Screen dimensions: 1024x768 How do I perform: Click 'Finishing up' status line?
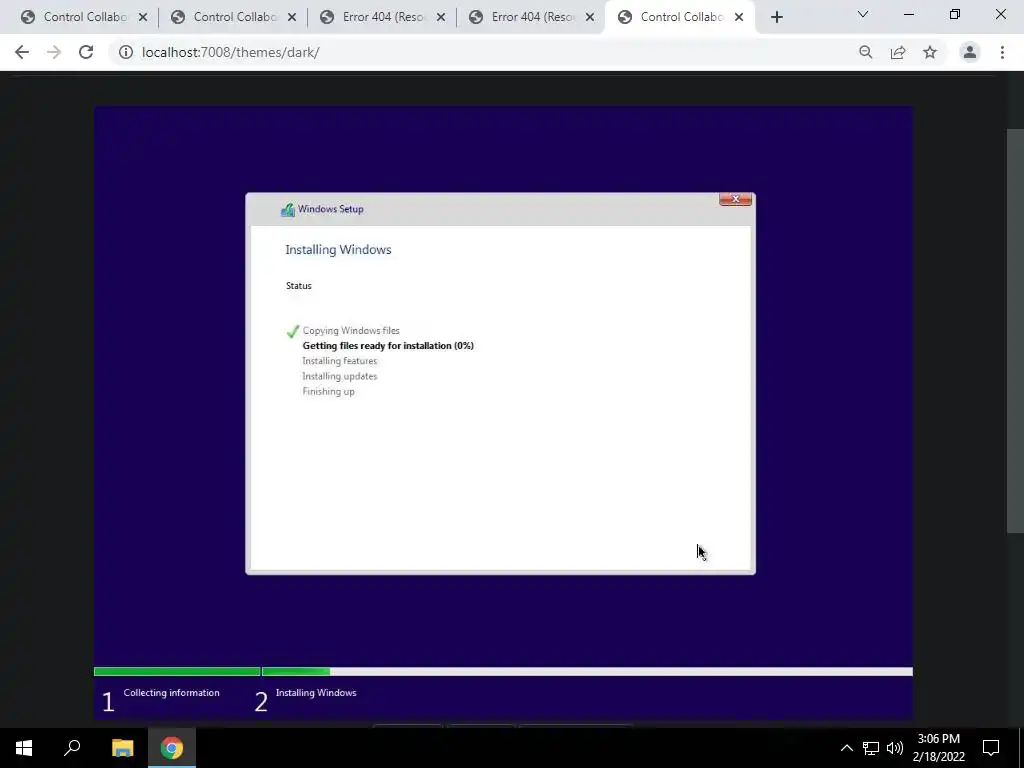tap(328, 391)
